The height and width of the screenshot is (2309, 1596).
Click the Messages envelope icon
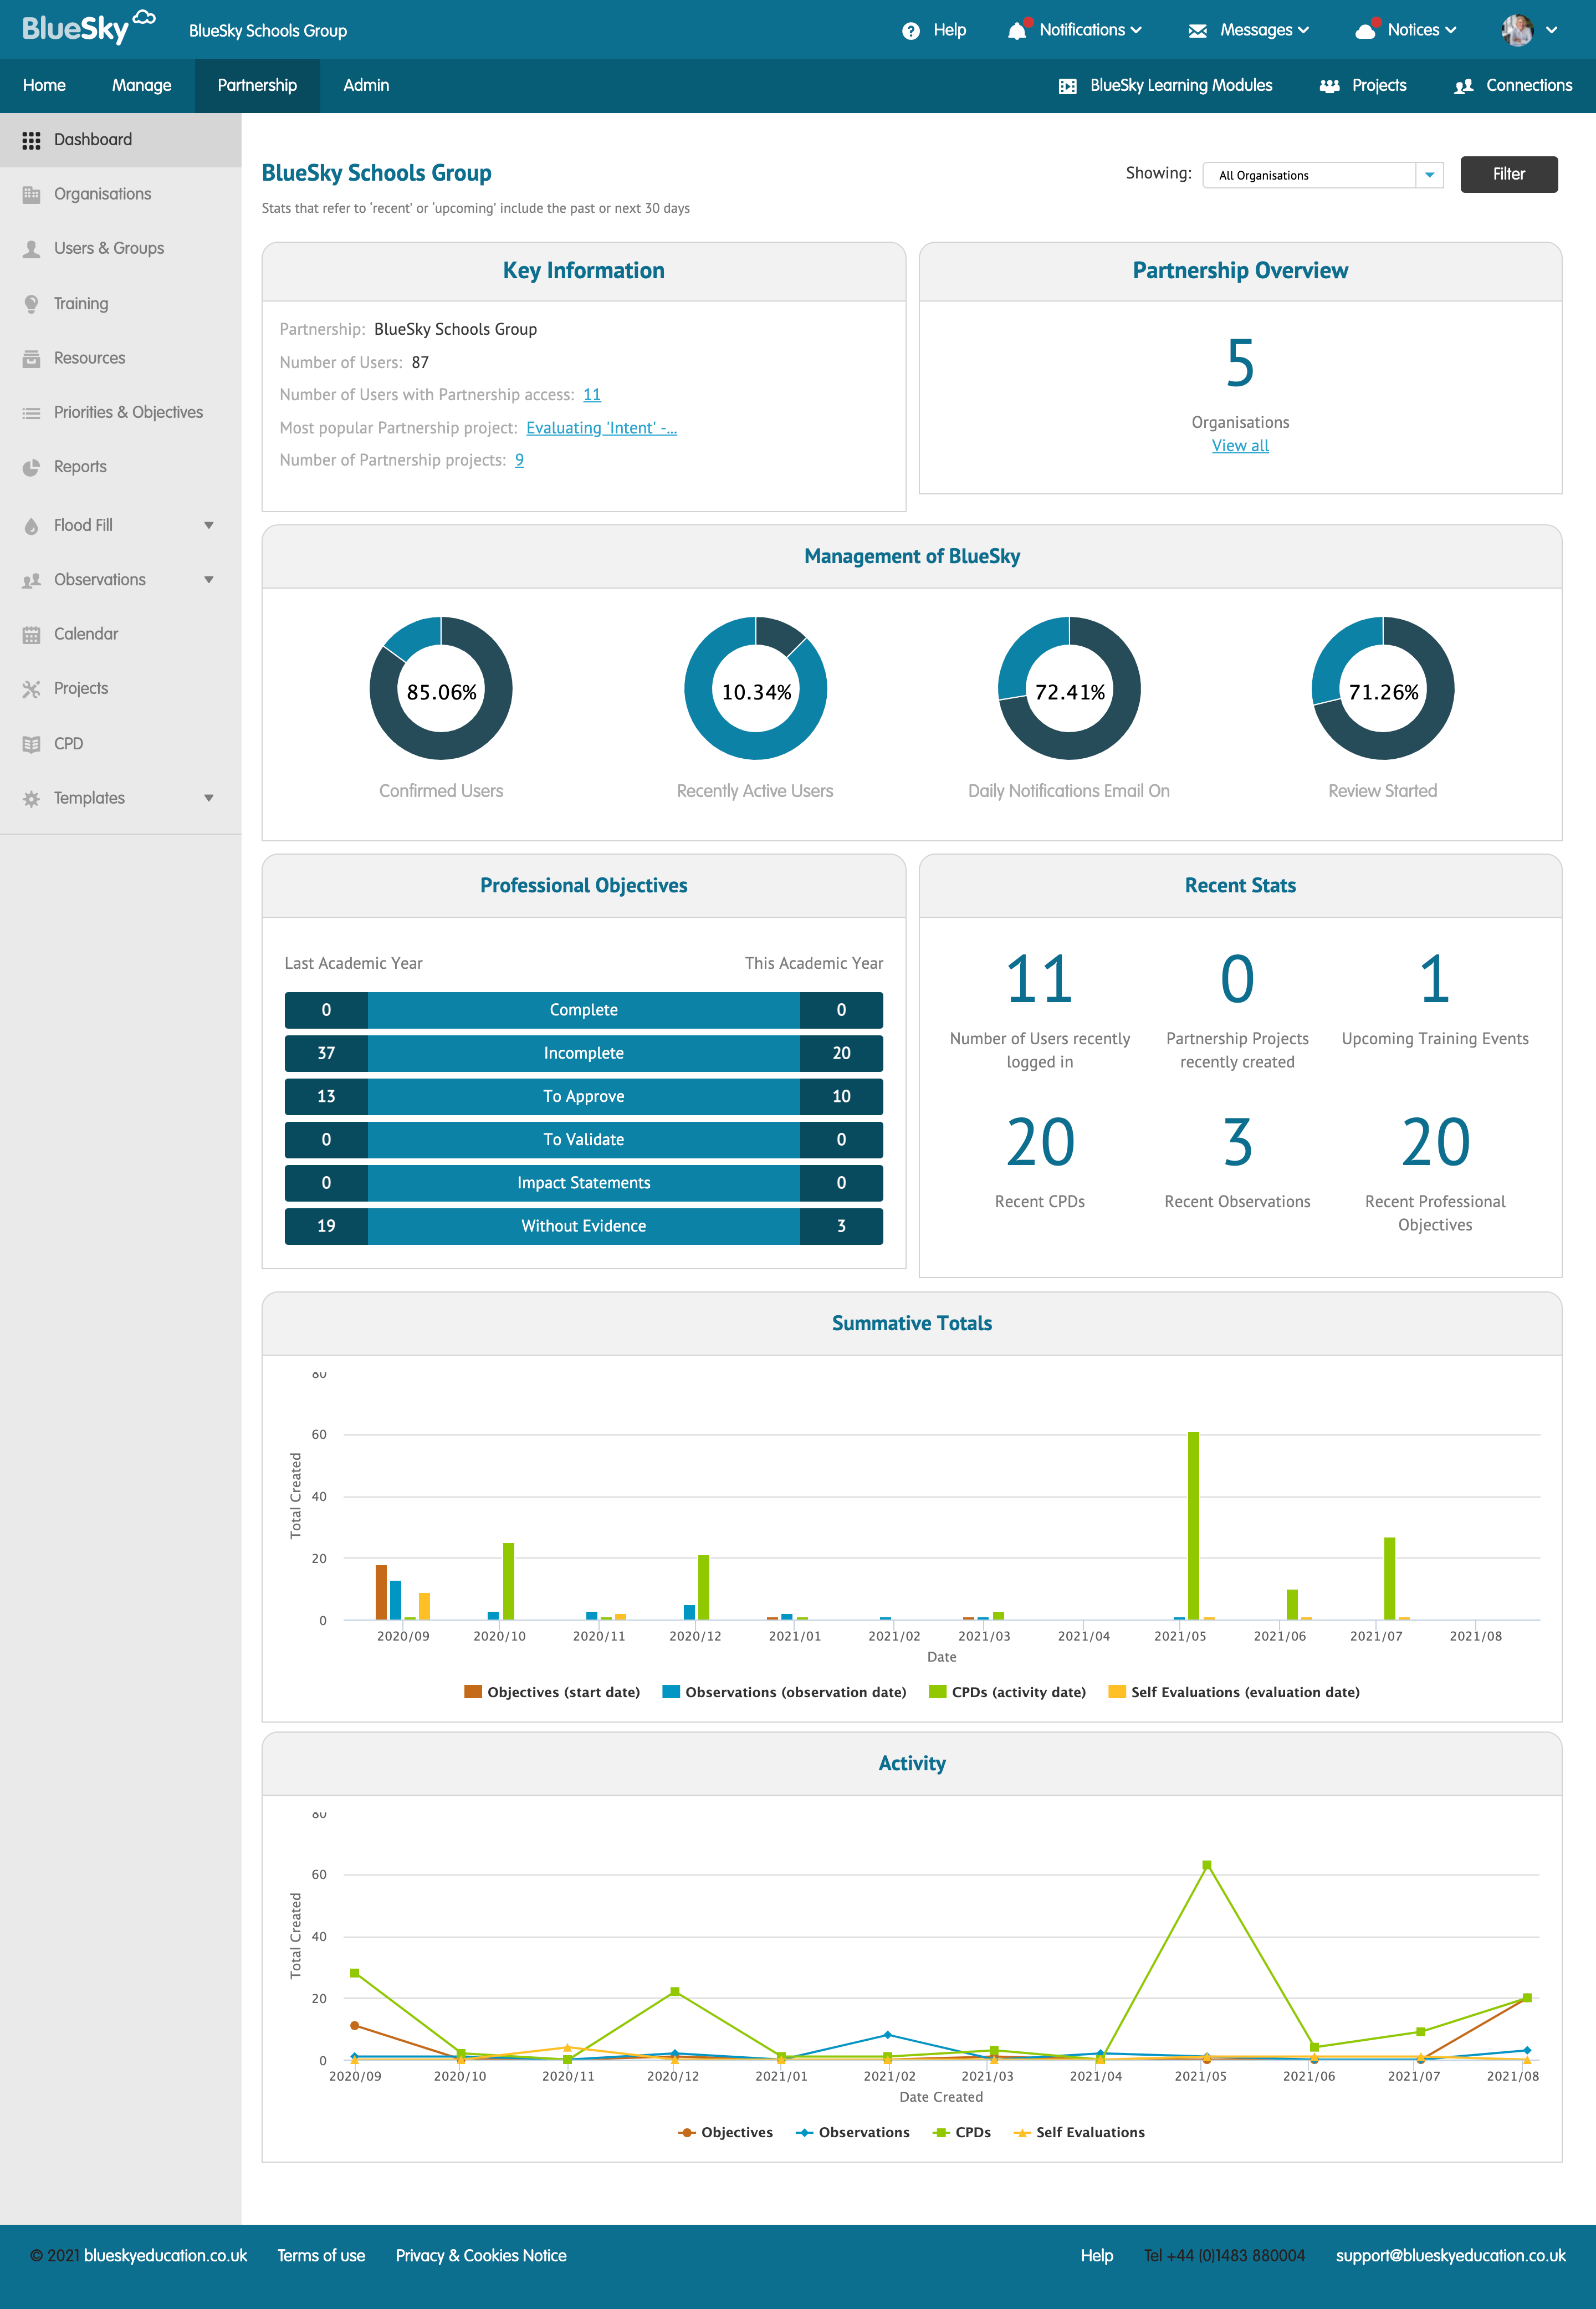(x=1197, y=31)
